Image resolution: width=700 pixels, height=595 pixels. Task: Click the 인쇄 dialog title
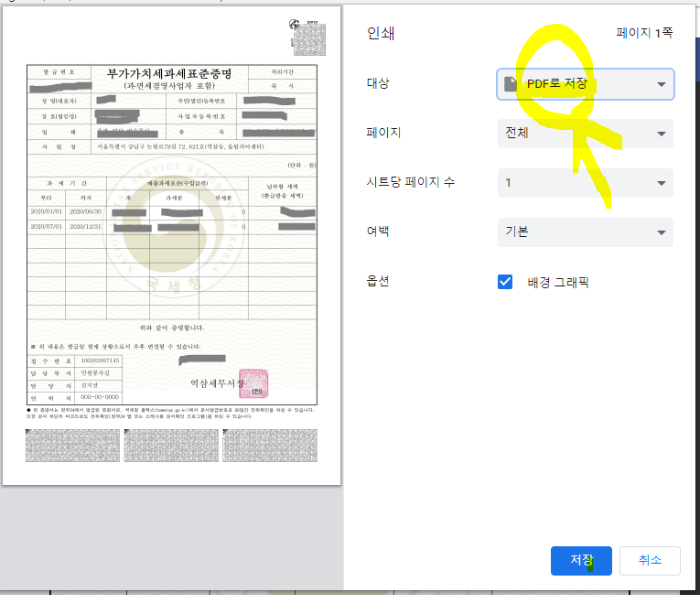click(380, 33)
